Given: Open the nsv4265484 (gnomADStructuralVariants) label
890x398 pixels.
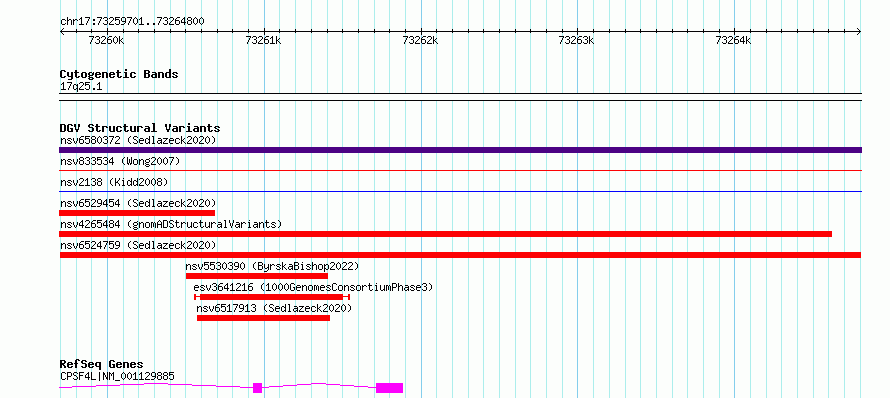Looking at the screenshot, I should [171, 224].
